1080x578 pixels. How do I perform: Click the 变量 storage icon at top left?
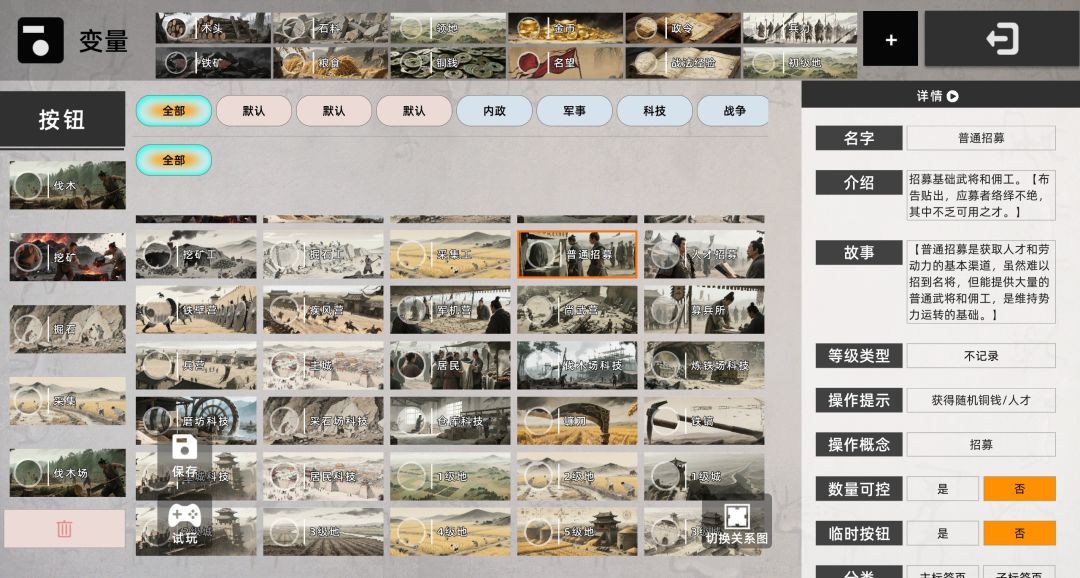[41, 41]
